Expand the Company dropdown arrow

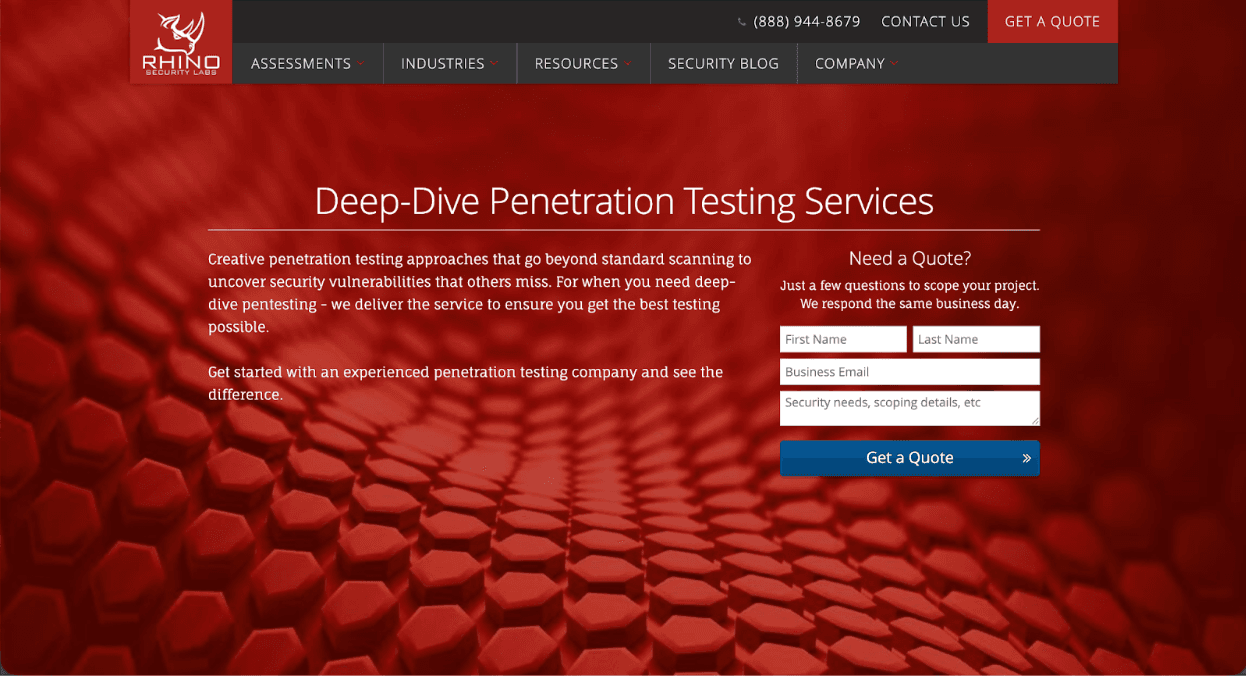click(x=895, y=64)
